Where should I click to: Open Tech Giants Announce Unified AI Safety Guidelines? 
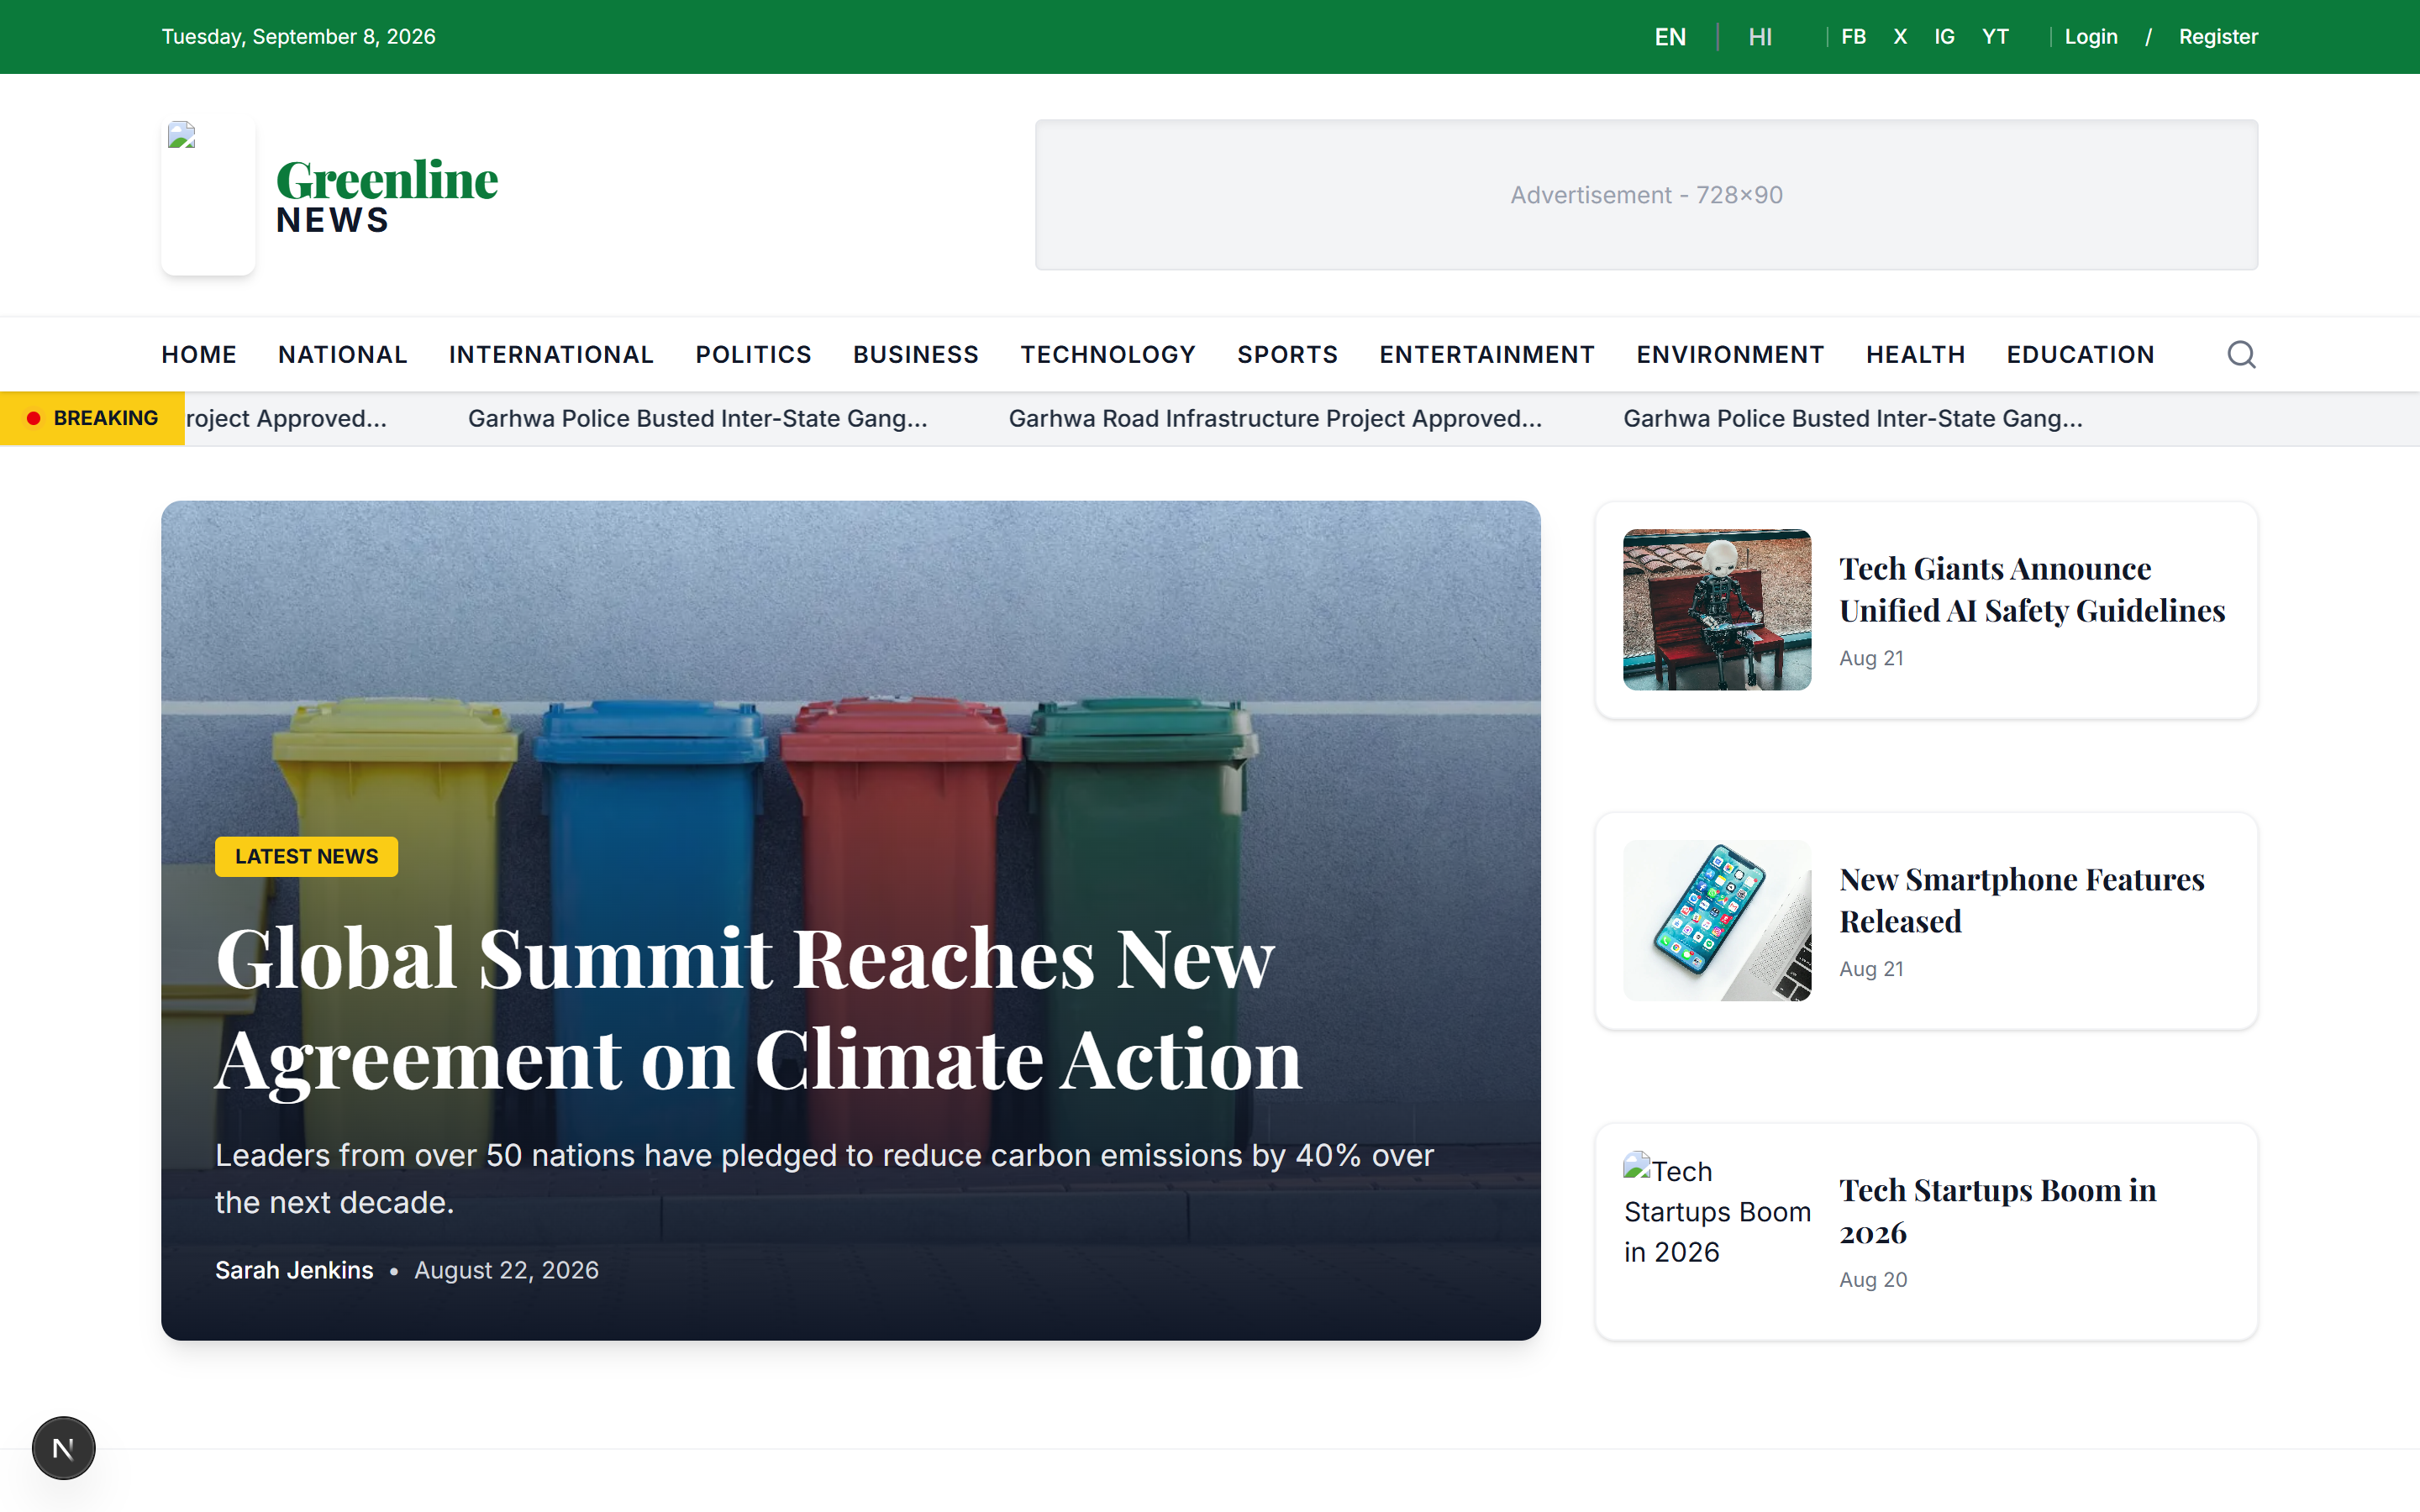(2032, 589)
